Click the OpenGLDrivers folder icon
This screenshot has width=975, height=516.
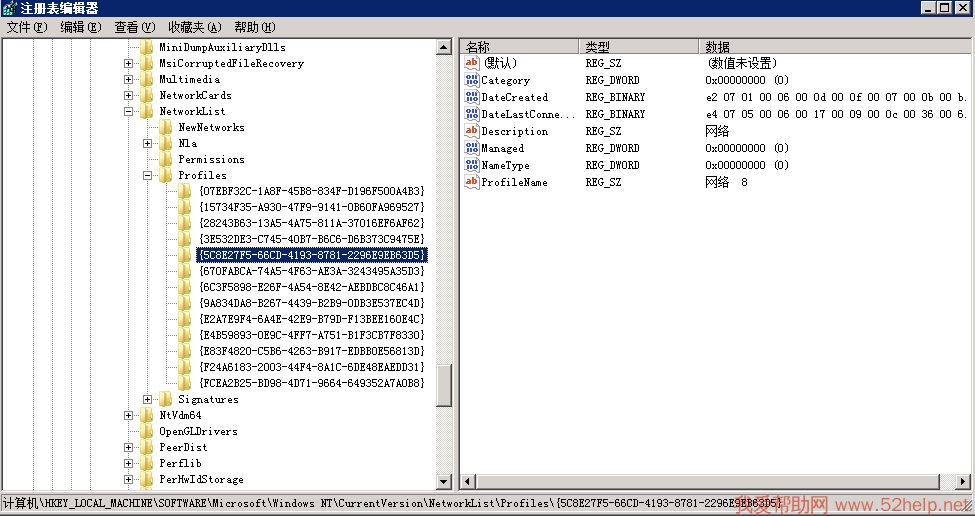[x=147, y=431]
